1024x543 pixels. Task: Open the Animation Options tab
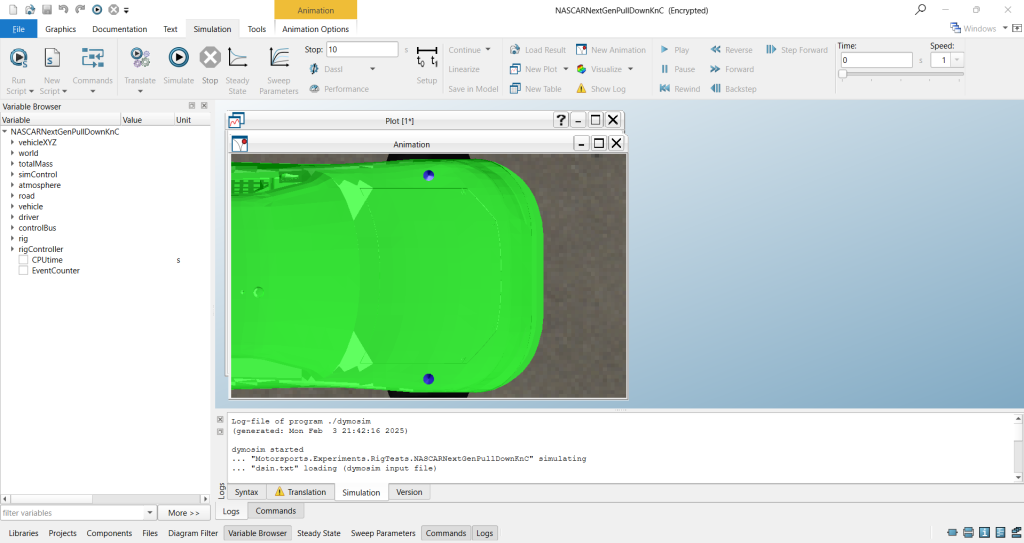pos(315,29)
